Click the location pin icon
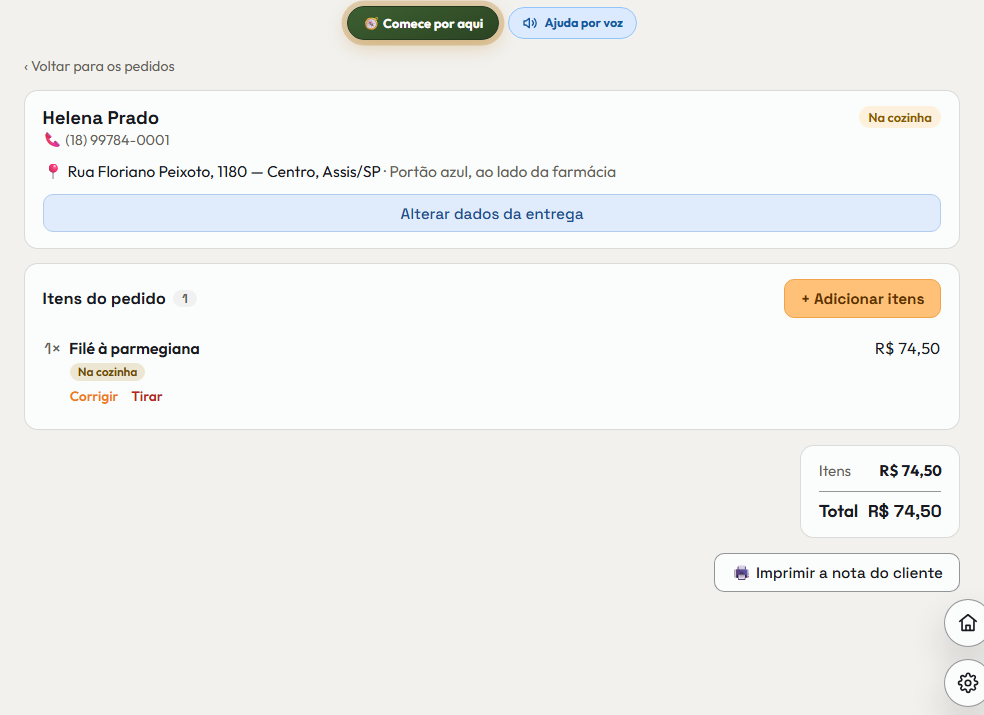The image size is (984, 715). pos(53,171)
